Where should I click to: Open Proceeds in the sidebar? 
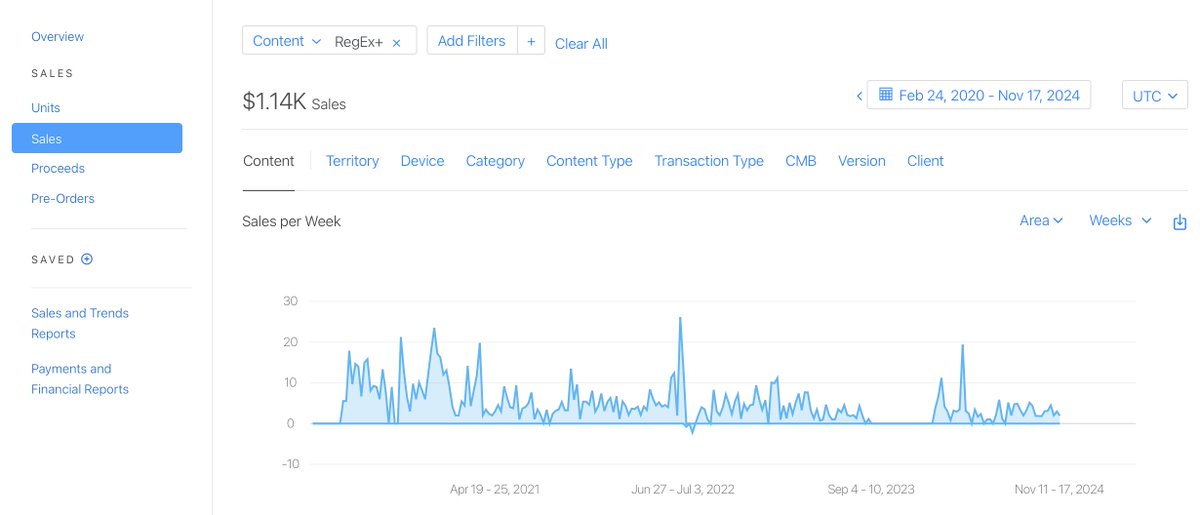point(58,169)
